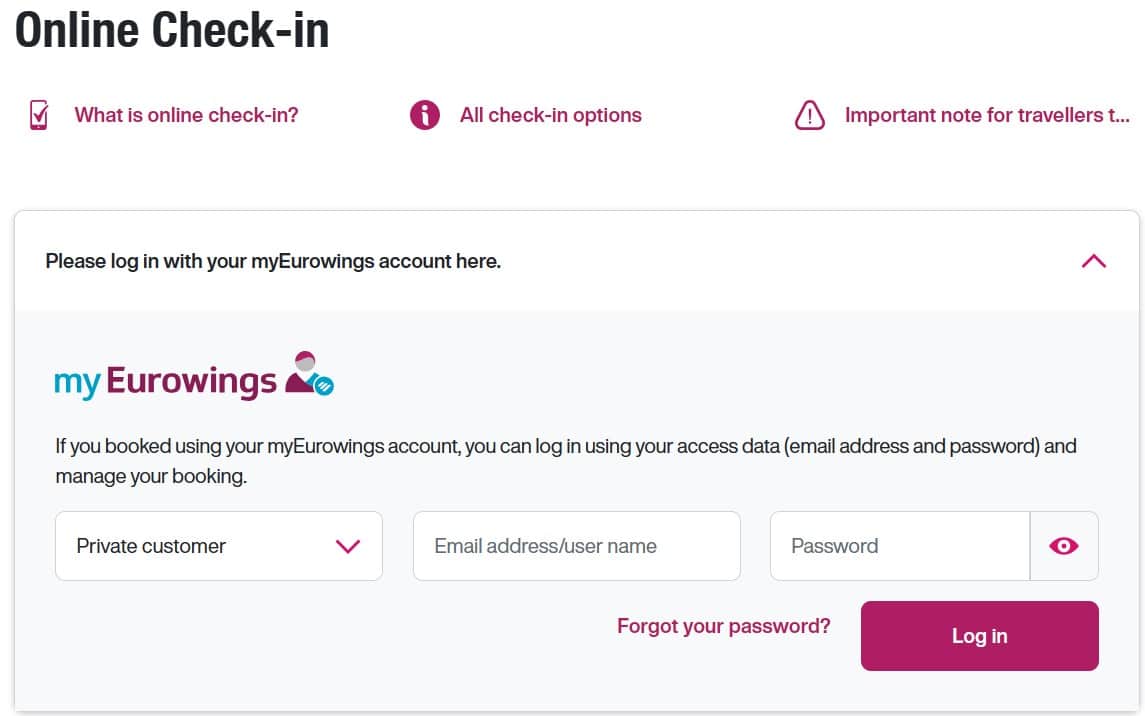This screenshot has width=1145, height=716.
Task: Click the info circle icon
Action: coord(424,115)
